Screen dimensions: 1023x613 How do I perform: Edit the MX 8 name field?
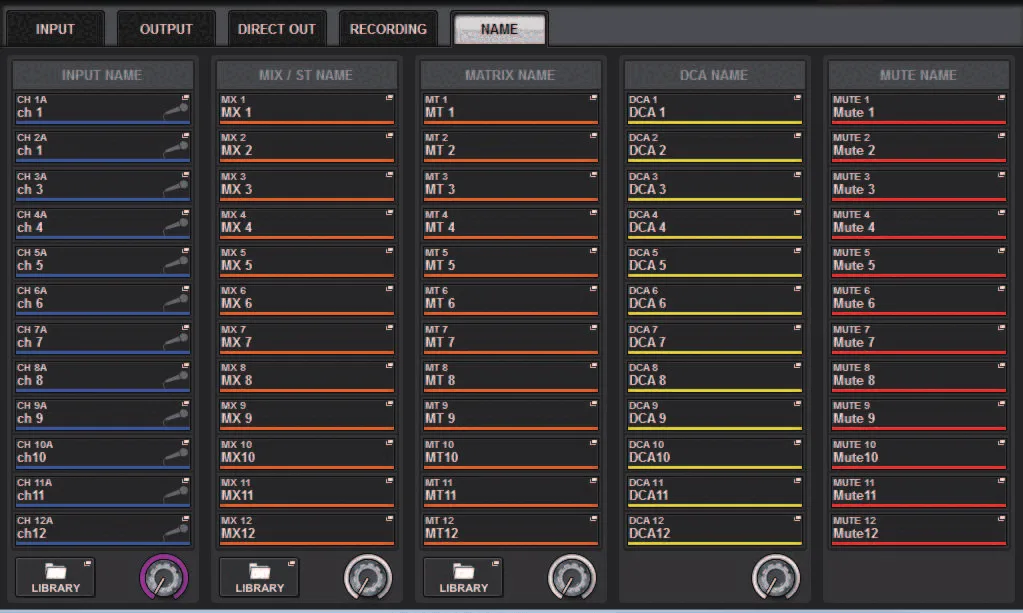point(307,376)
